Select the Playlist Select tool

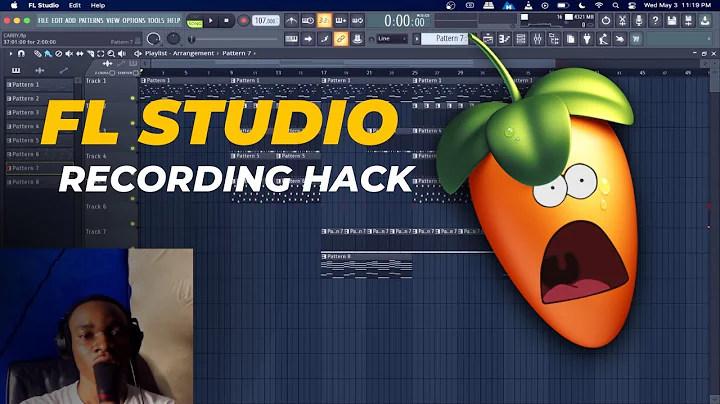(x=101, y=54)
